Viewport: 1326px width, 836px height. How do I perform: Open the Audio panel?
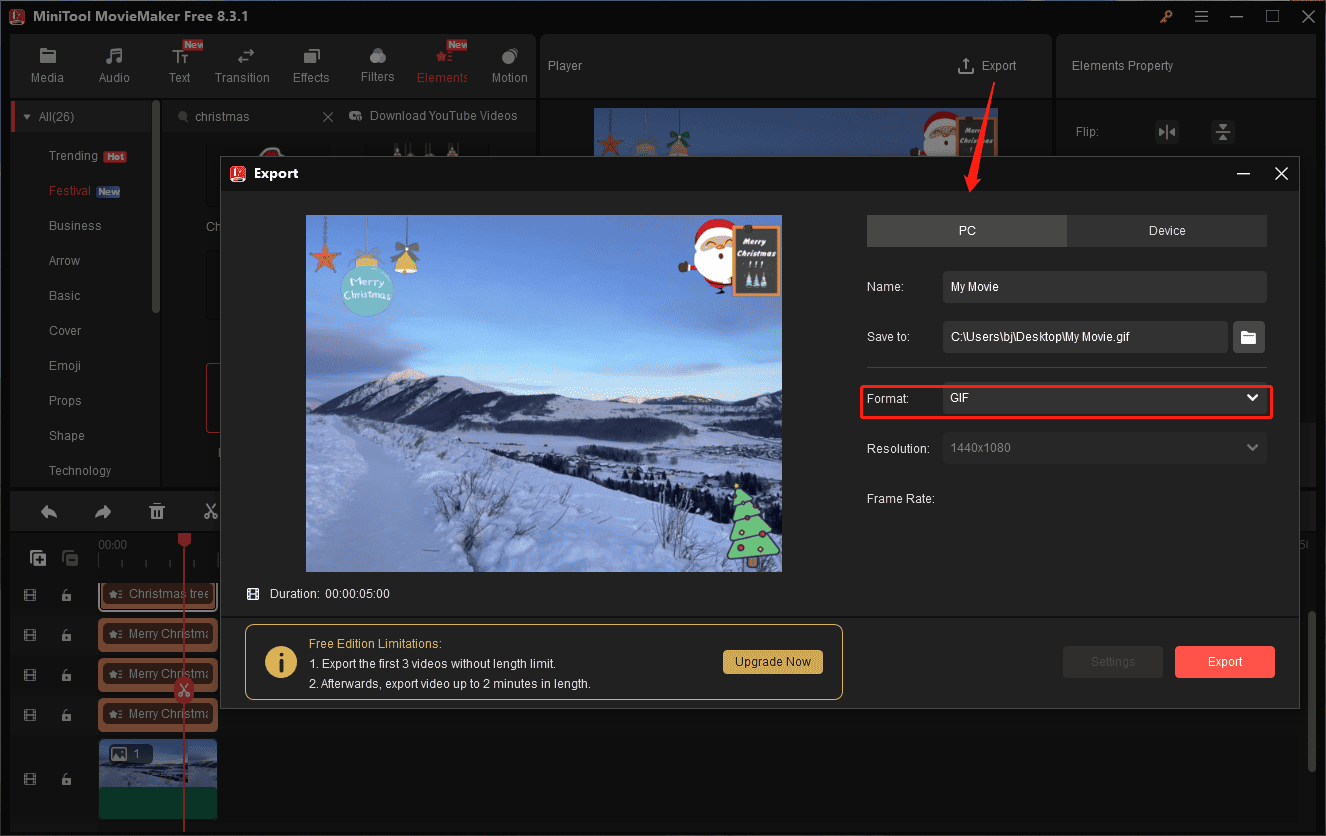coord(113,64)
